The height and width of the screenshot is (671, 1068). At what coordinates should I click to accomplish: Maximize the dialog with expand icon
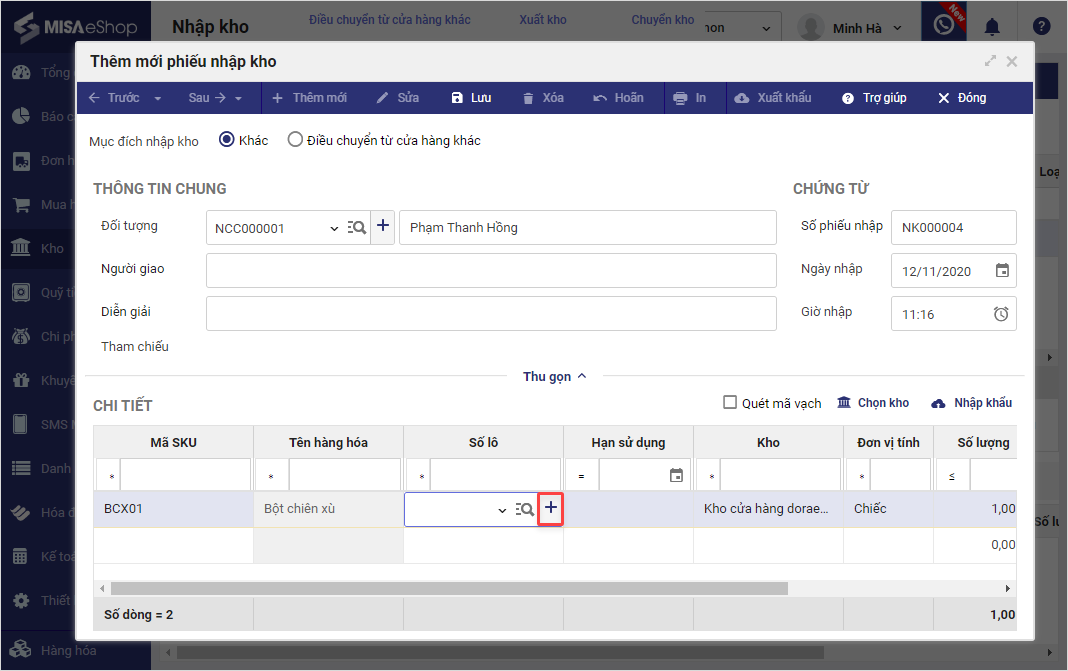tap(990, 61)
